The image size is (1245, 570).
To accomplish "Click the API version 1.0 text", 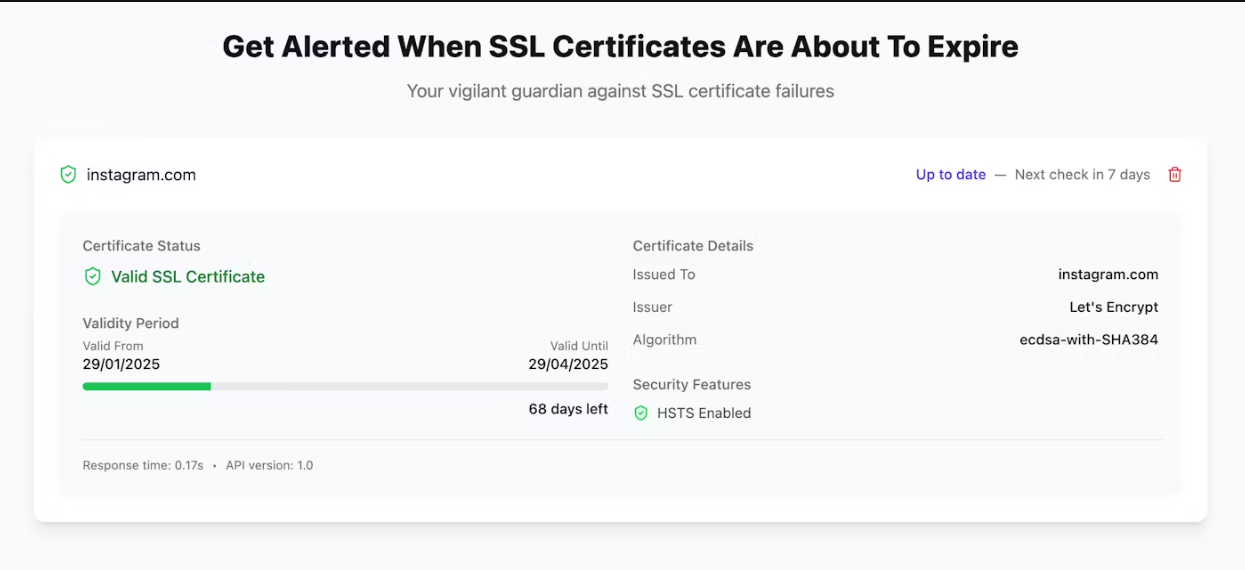I will tap(269, 465).
